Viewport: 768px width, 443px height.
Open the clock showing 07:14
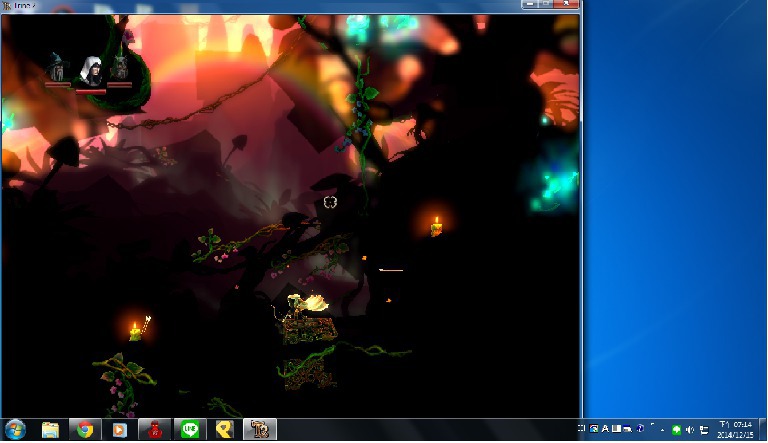pos(735,430)
